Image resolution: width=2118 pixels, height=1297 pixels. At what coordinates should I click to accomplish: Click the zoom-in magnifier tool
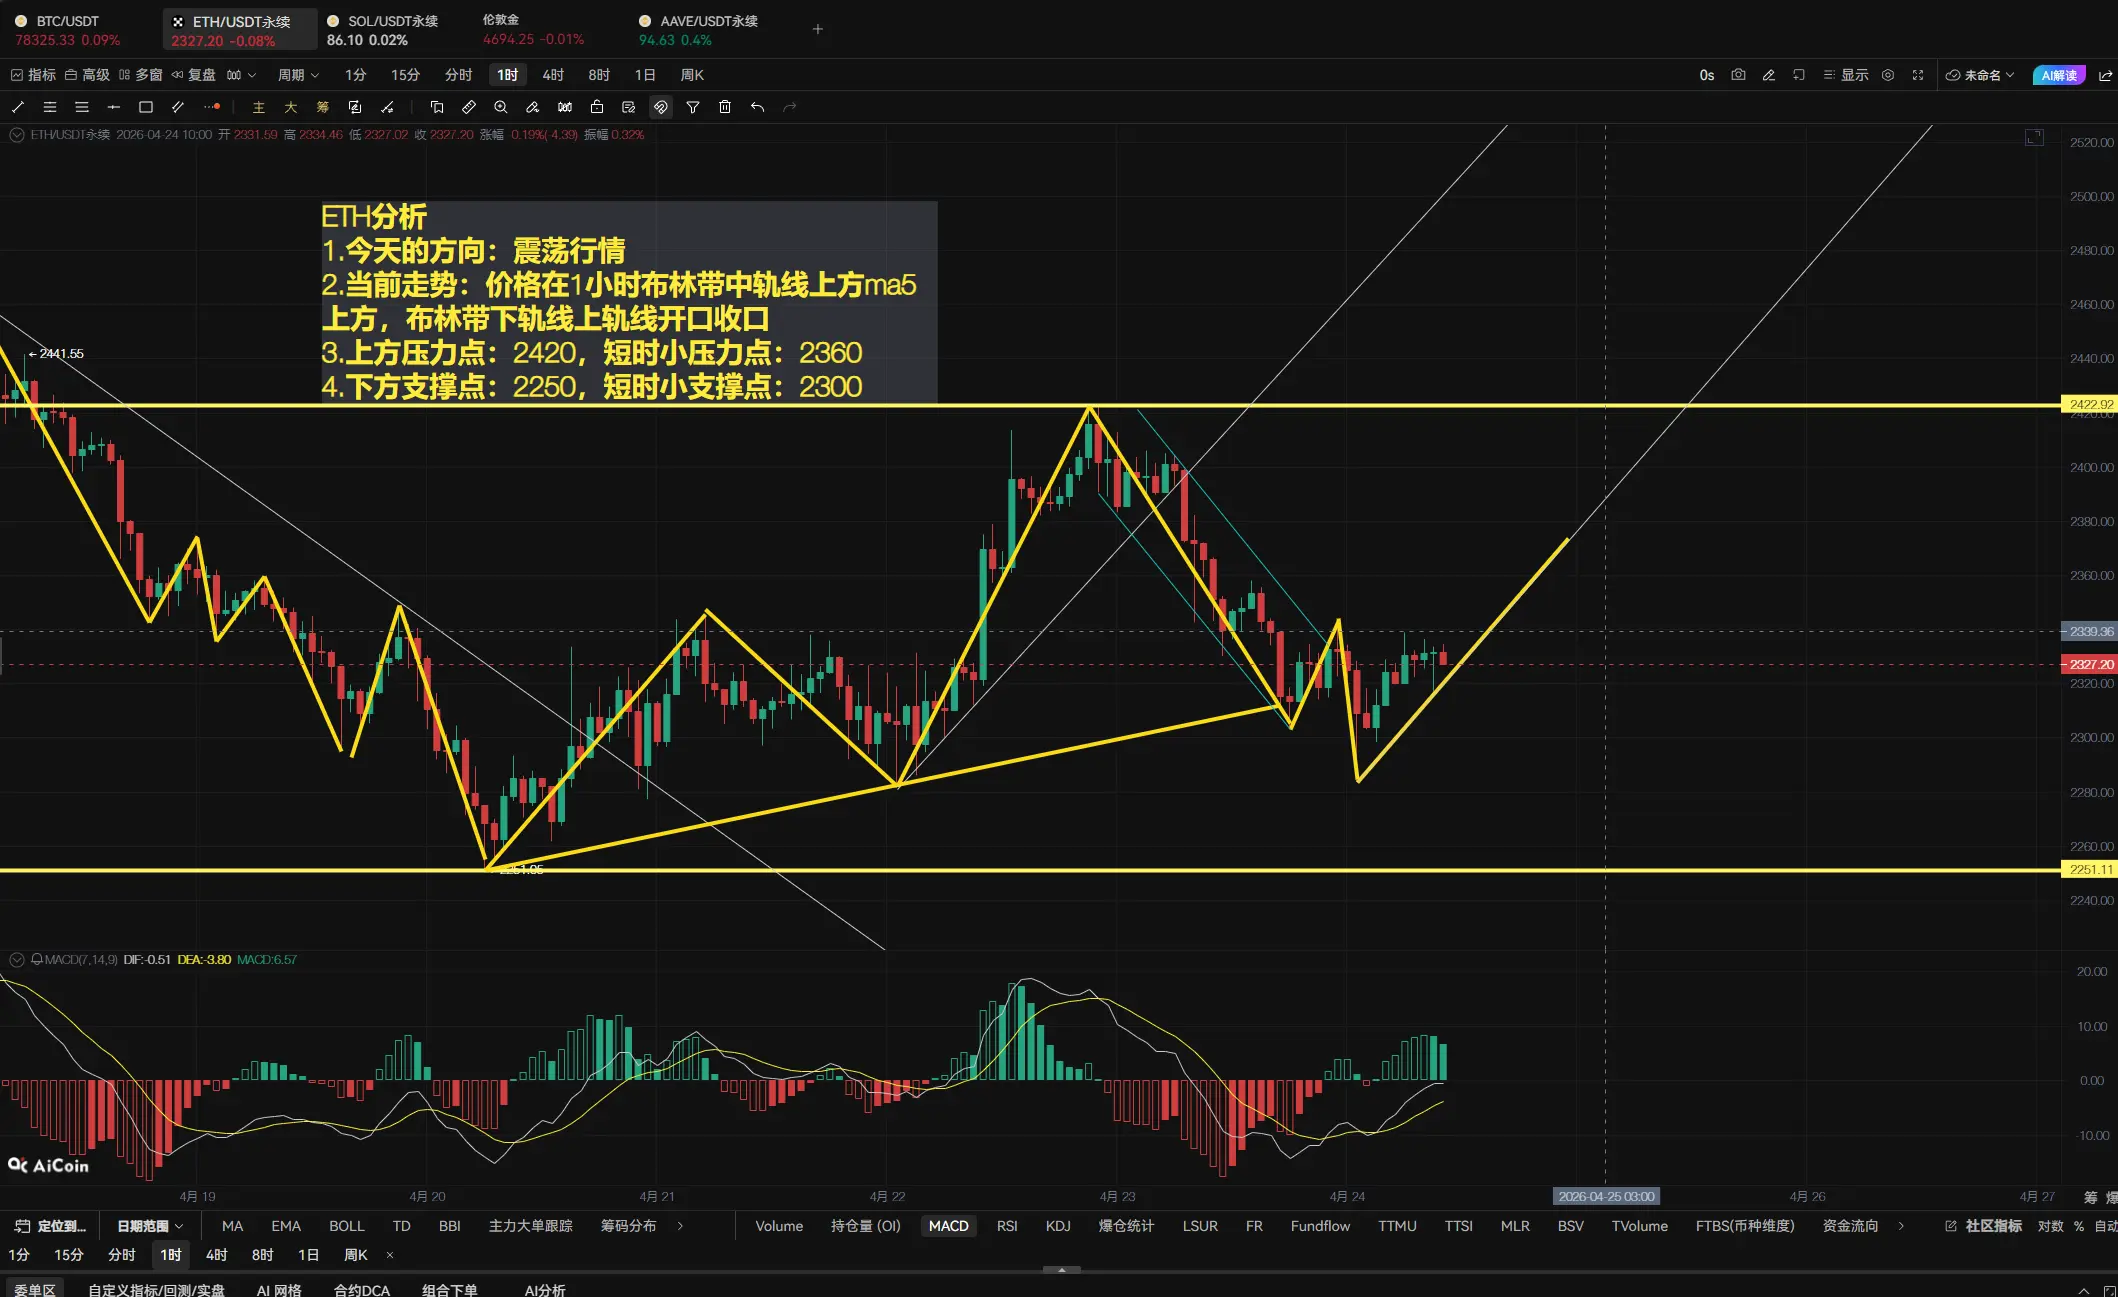tap(501, 107)
